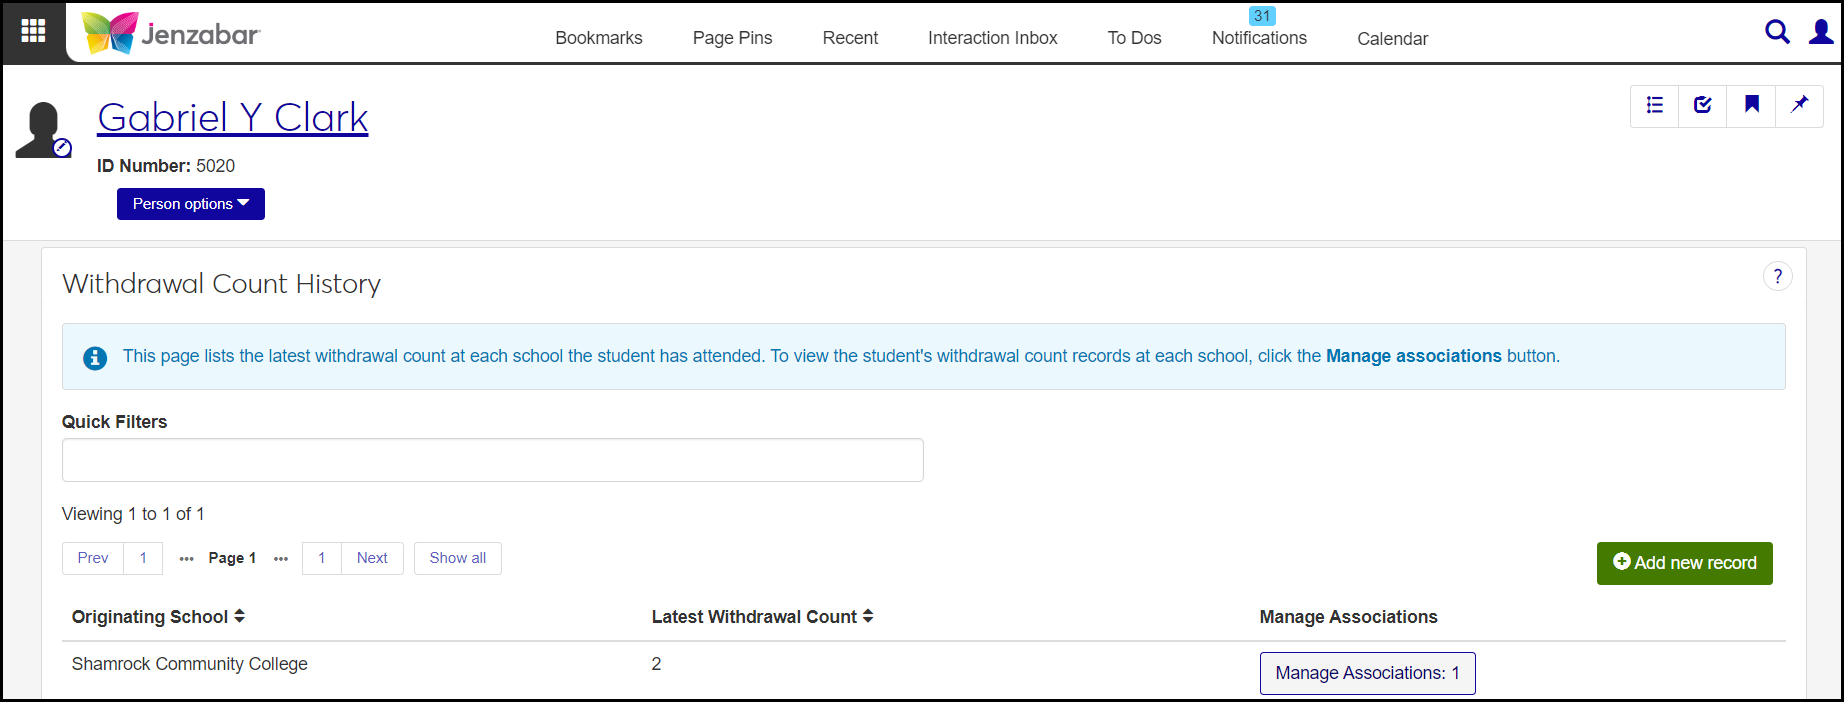Click Manage Associations: 1 button

(1367, 673)
